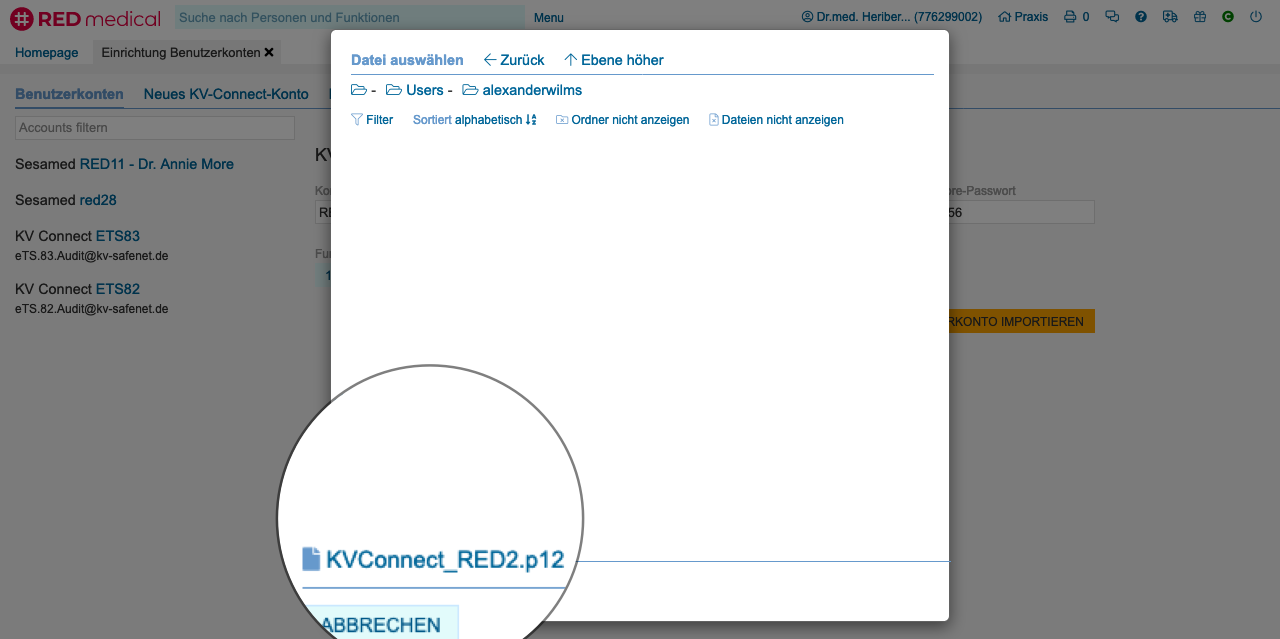The image size is (1280, 639).
Task: Click the 'Accounts filtern' input field
Action: (x=155, y=128)
